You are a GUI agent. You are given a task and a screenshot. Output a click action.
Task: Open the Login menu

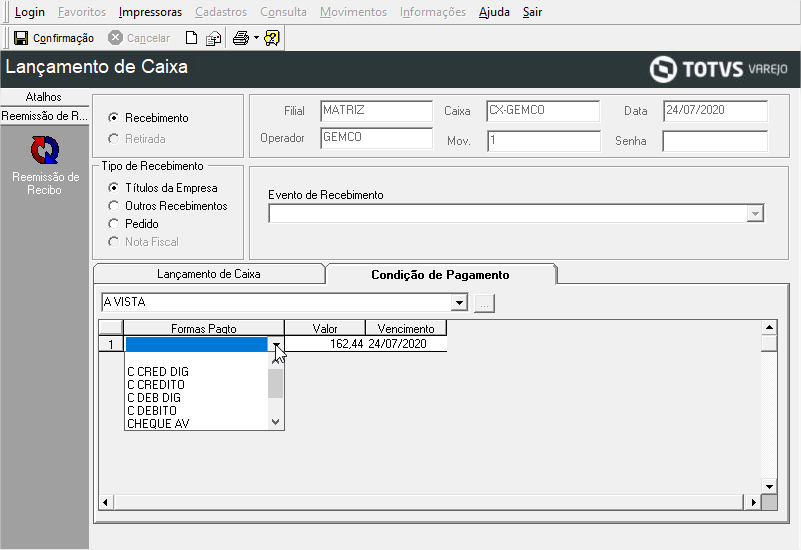tap(30, 12)
